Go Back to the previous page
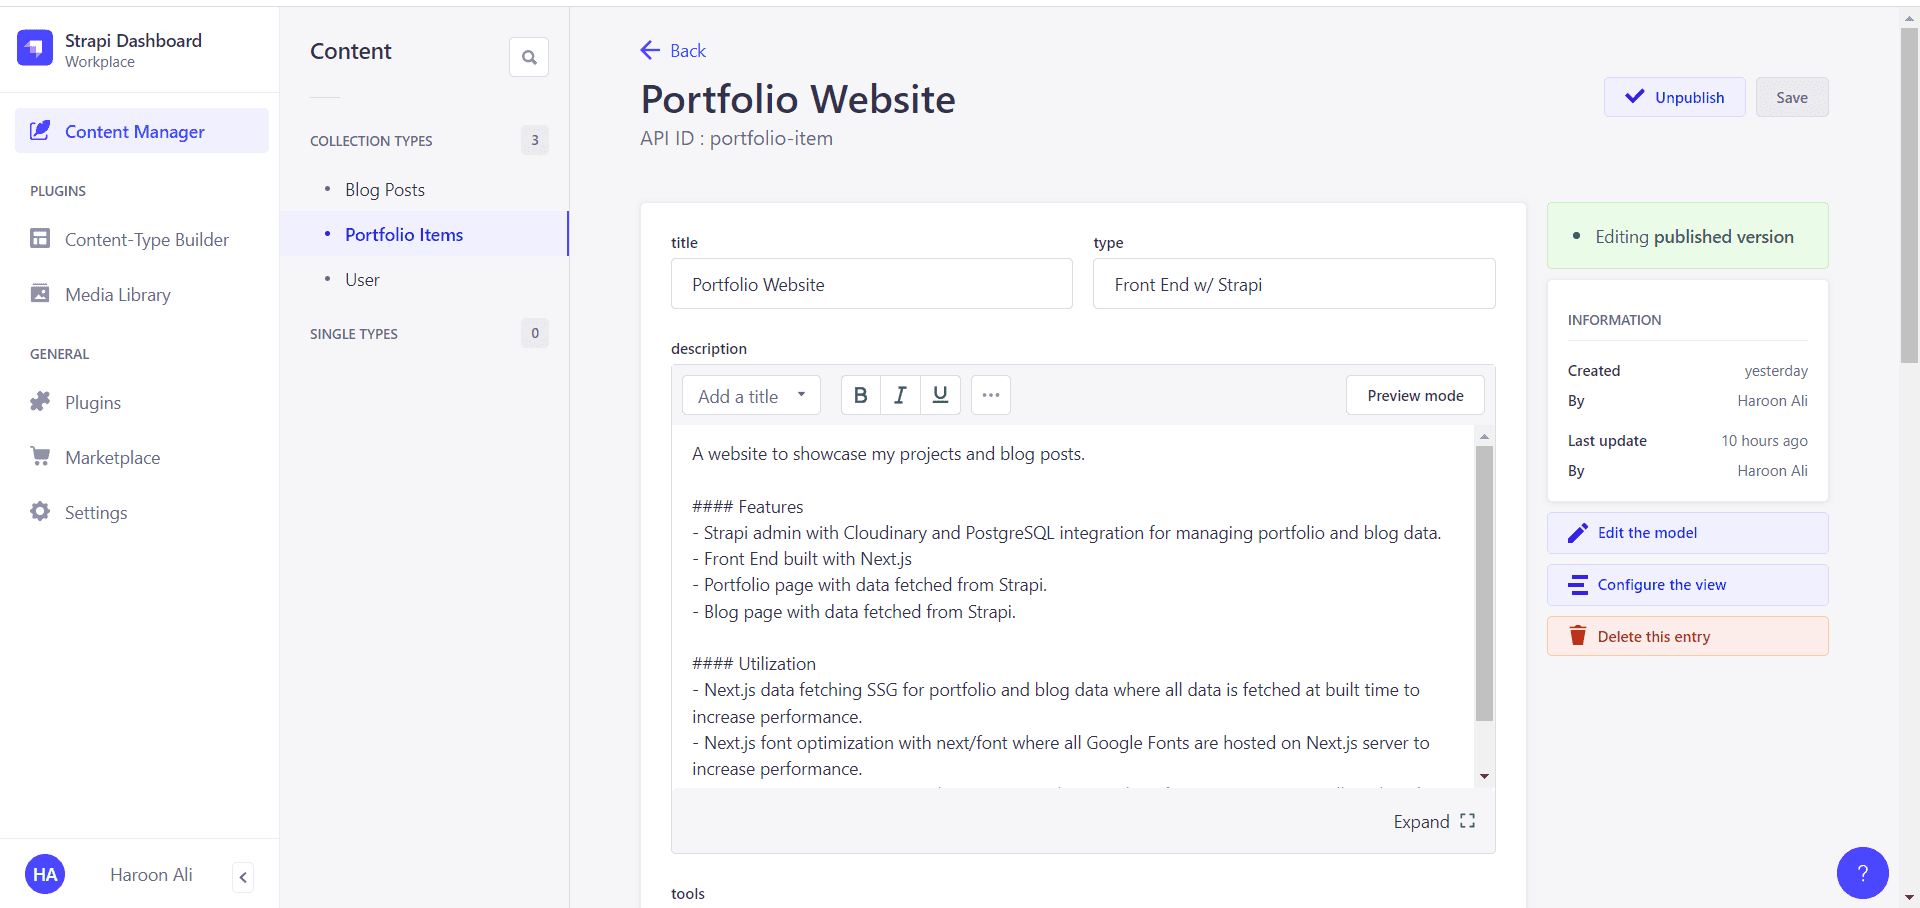The width and height of the screenshot is (1920, 908). [x=674, y=51]
